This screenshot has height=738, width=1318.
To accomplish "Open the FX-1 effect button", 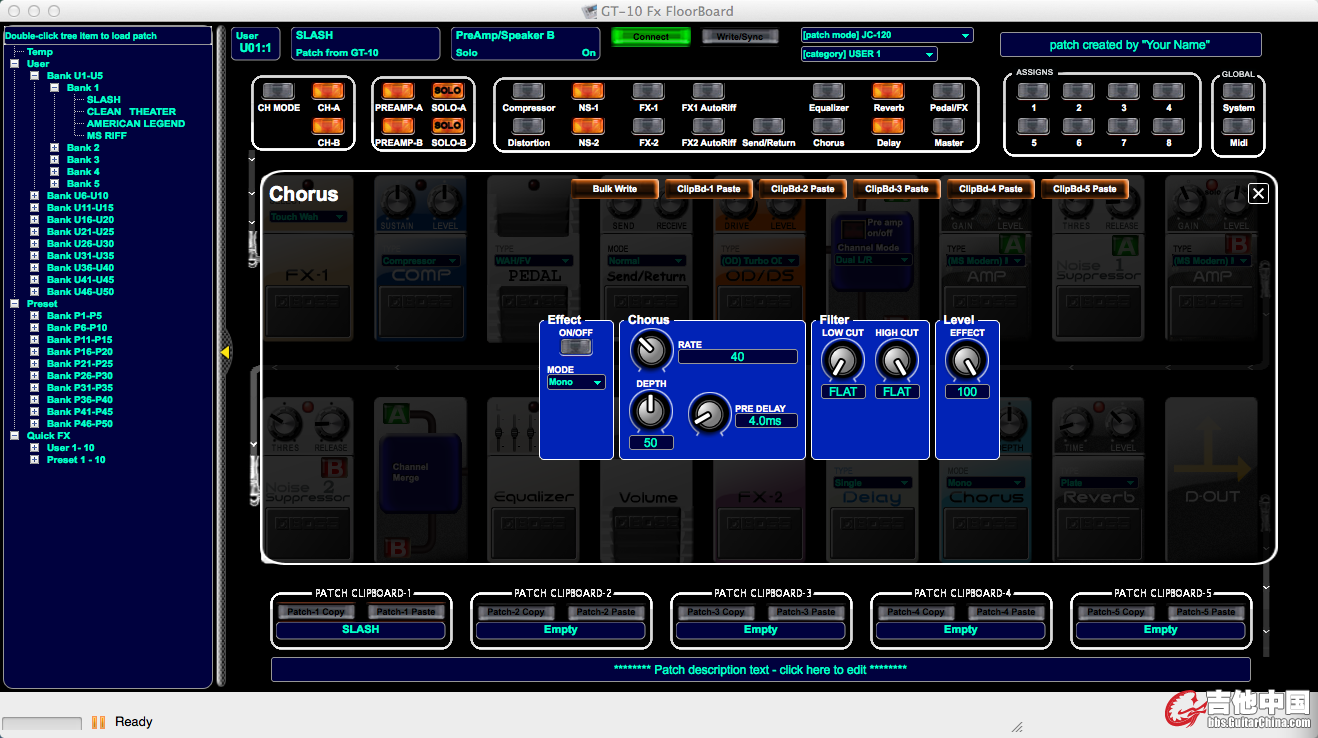I will tap(648, 92).
